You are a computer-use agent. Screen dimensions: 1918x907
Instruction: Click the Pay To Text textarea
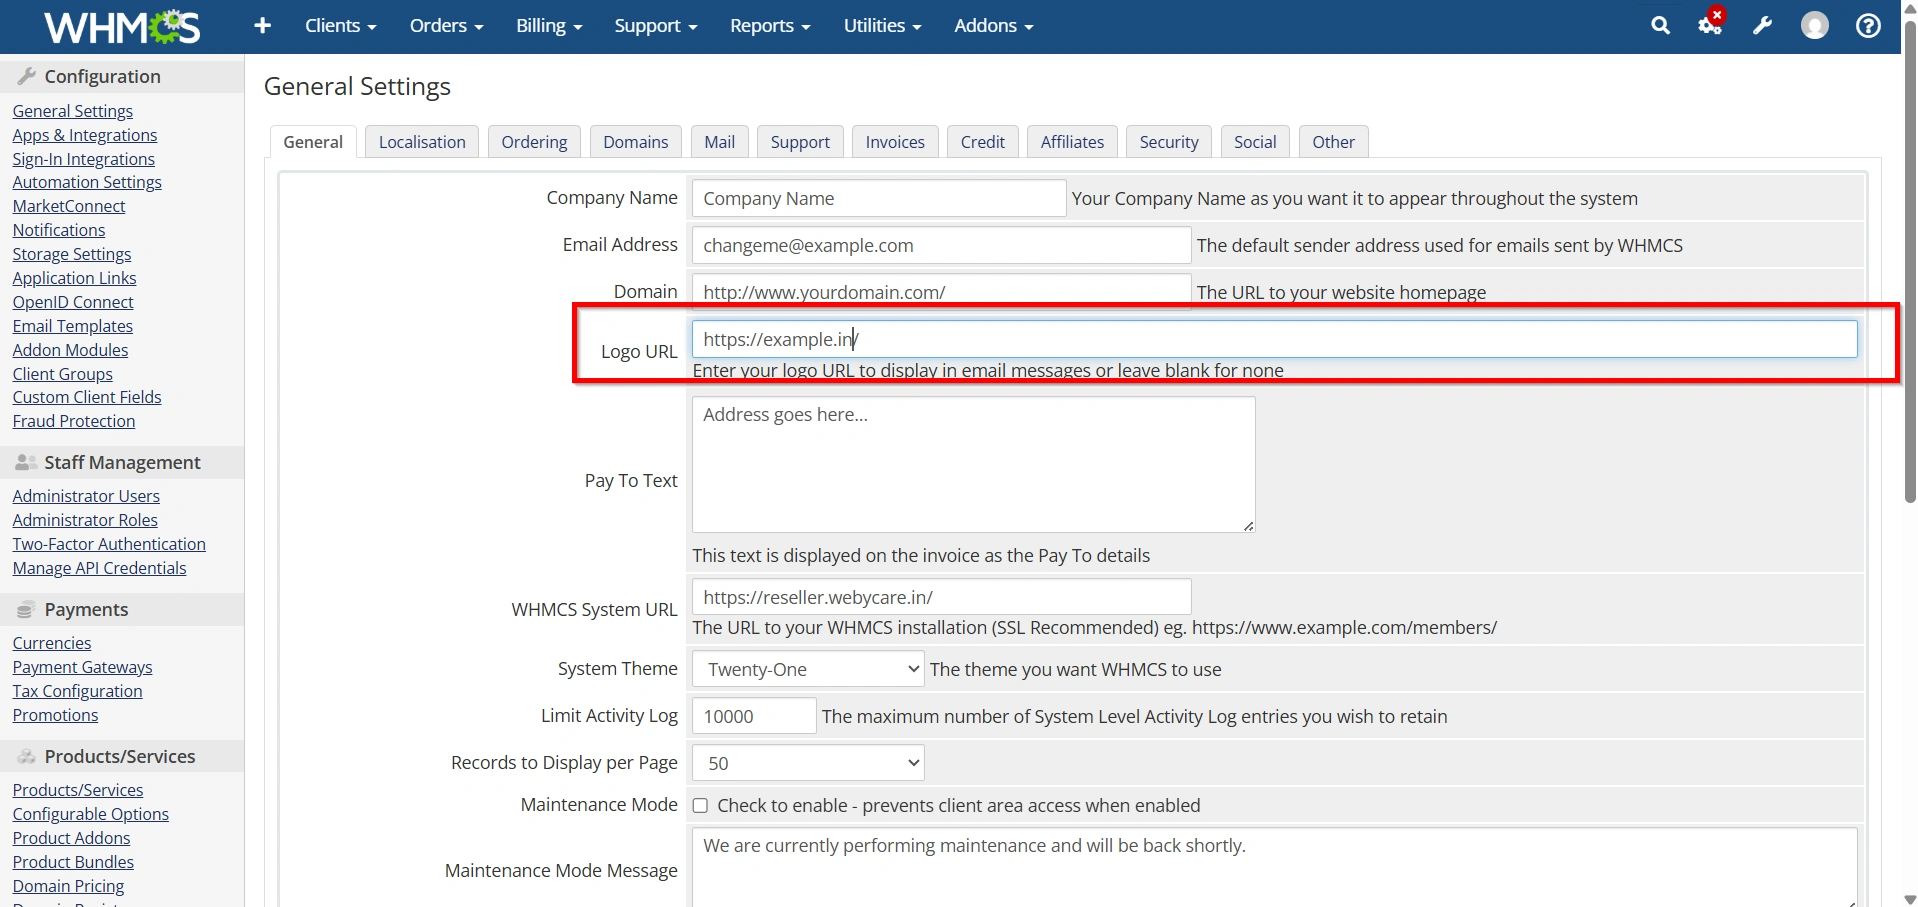coord(973,464)
